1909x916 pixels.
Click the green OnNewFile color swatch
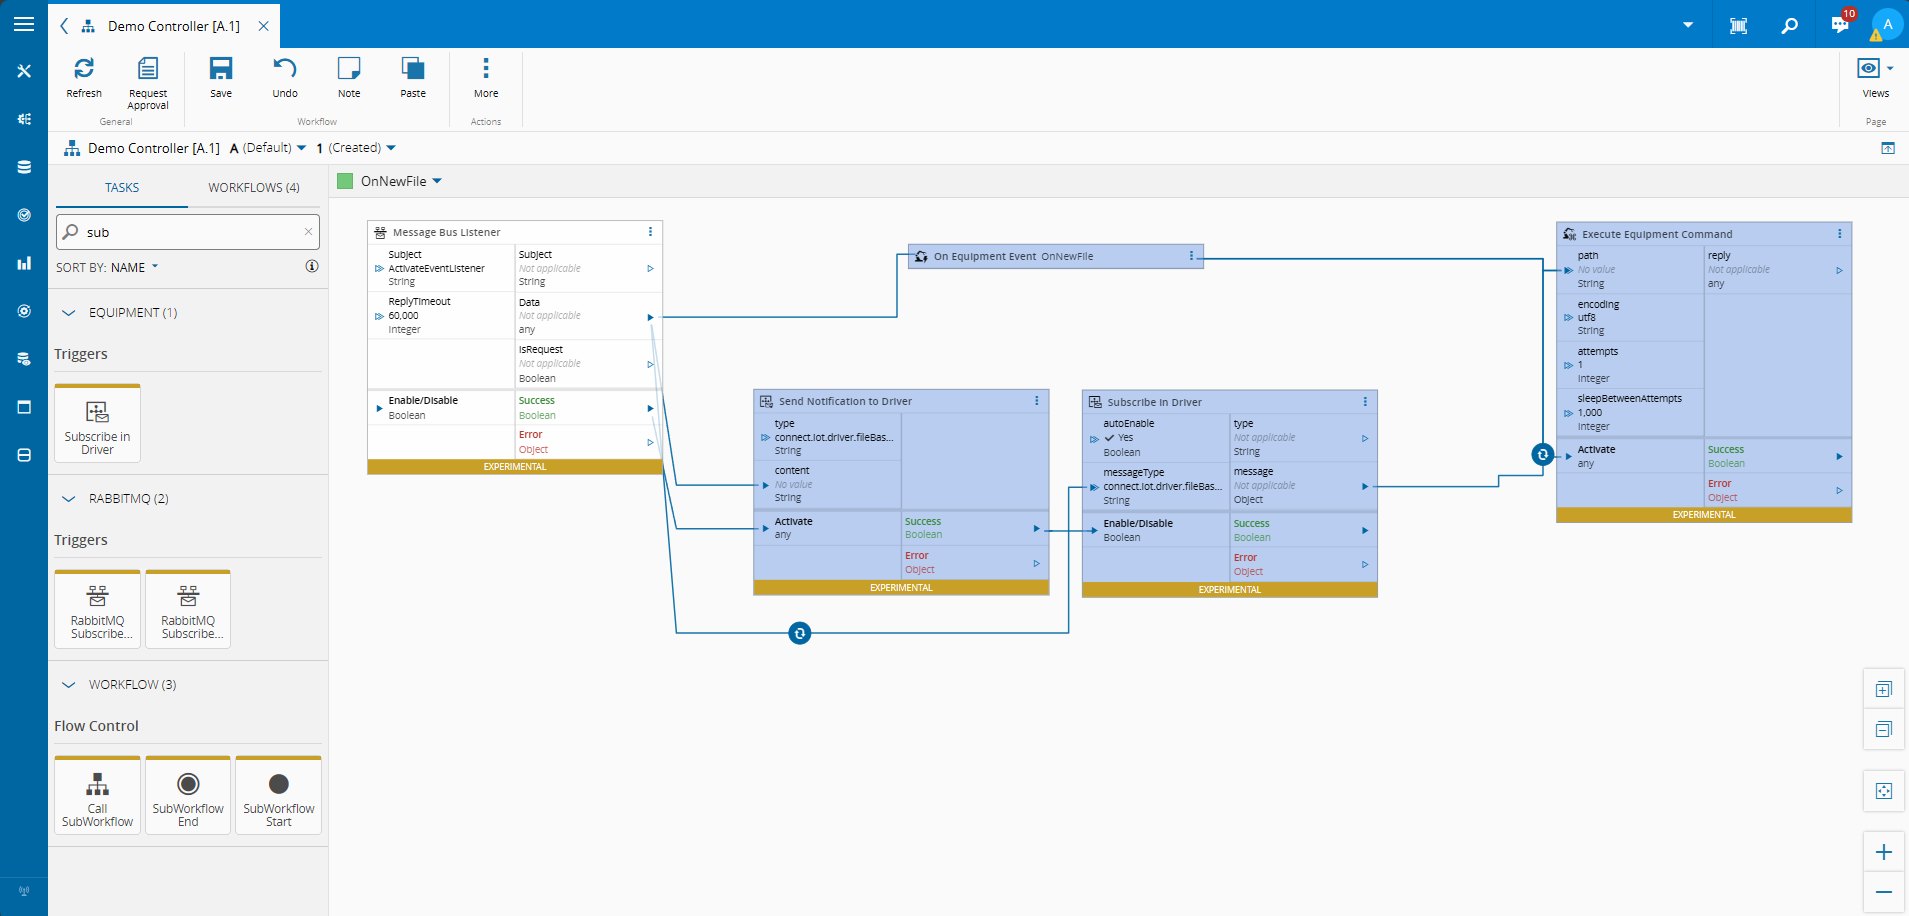point(345,181)
